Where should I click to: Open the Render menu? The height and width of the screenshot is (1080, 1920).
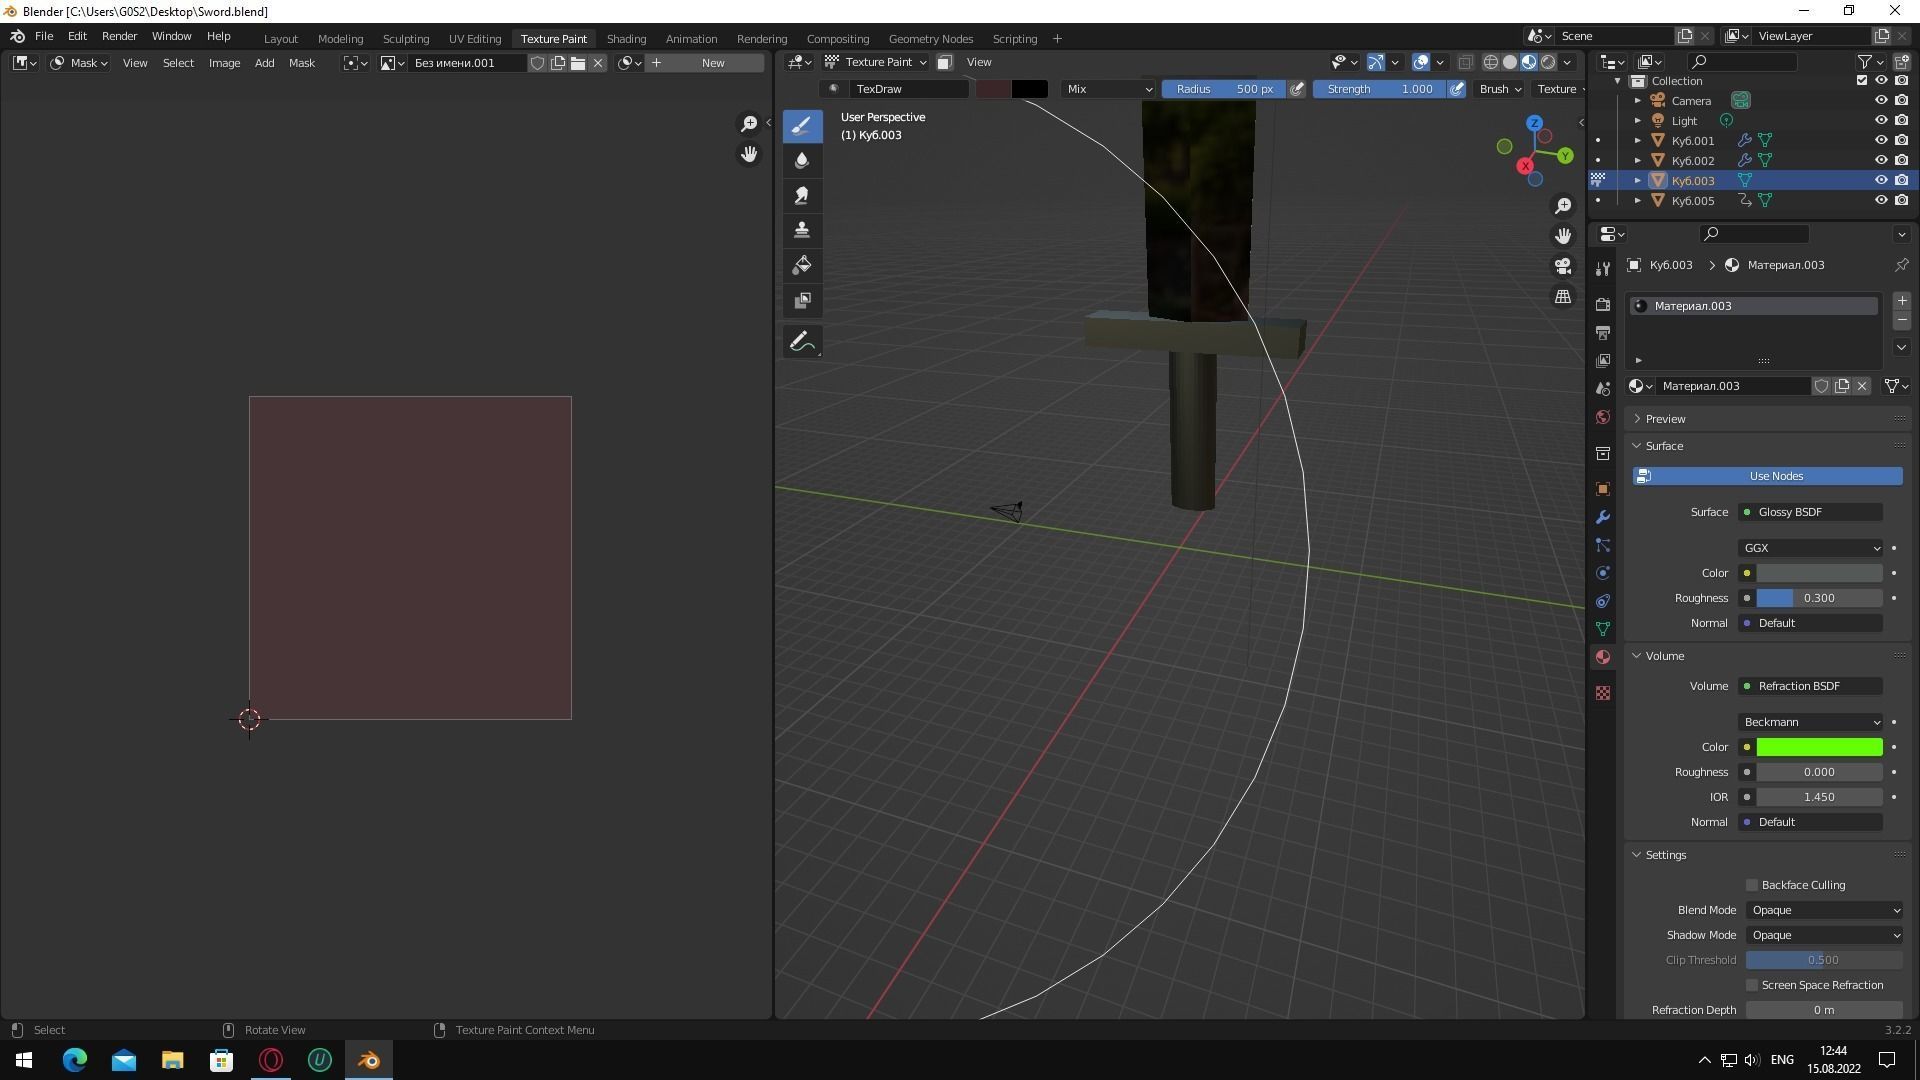[119, 36]
